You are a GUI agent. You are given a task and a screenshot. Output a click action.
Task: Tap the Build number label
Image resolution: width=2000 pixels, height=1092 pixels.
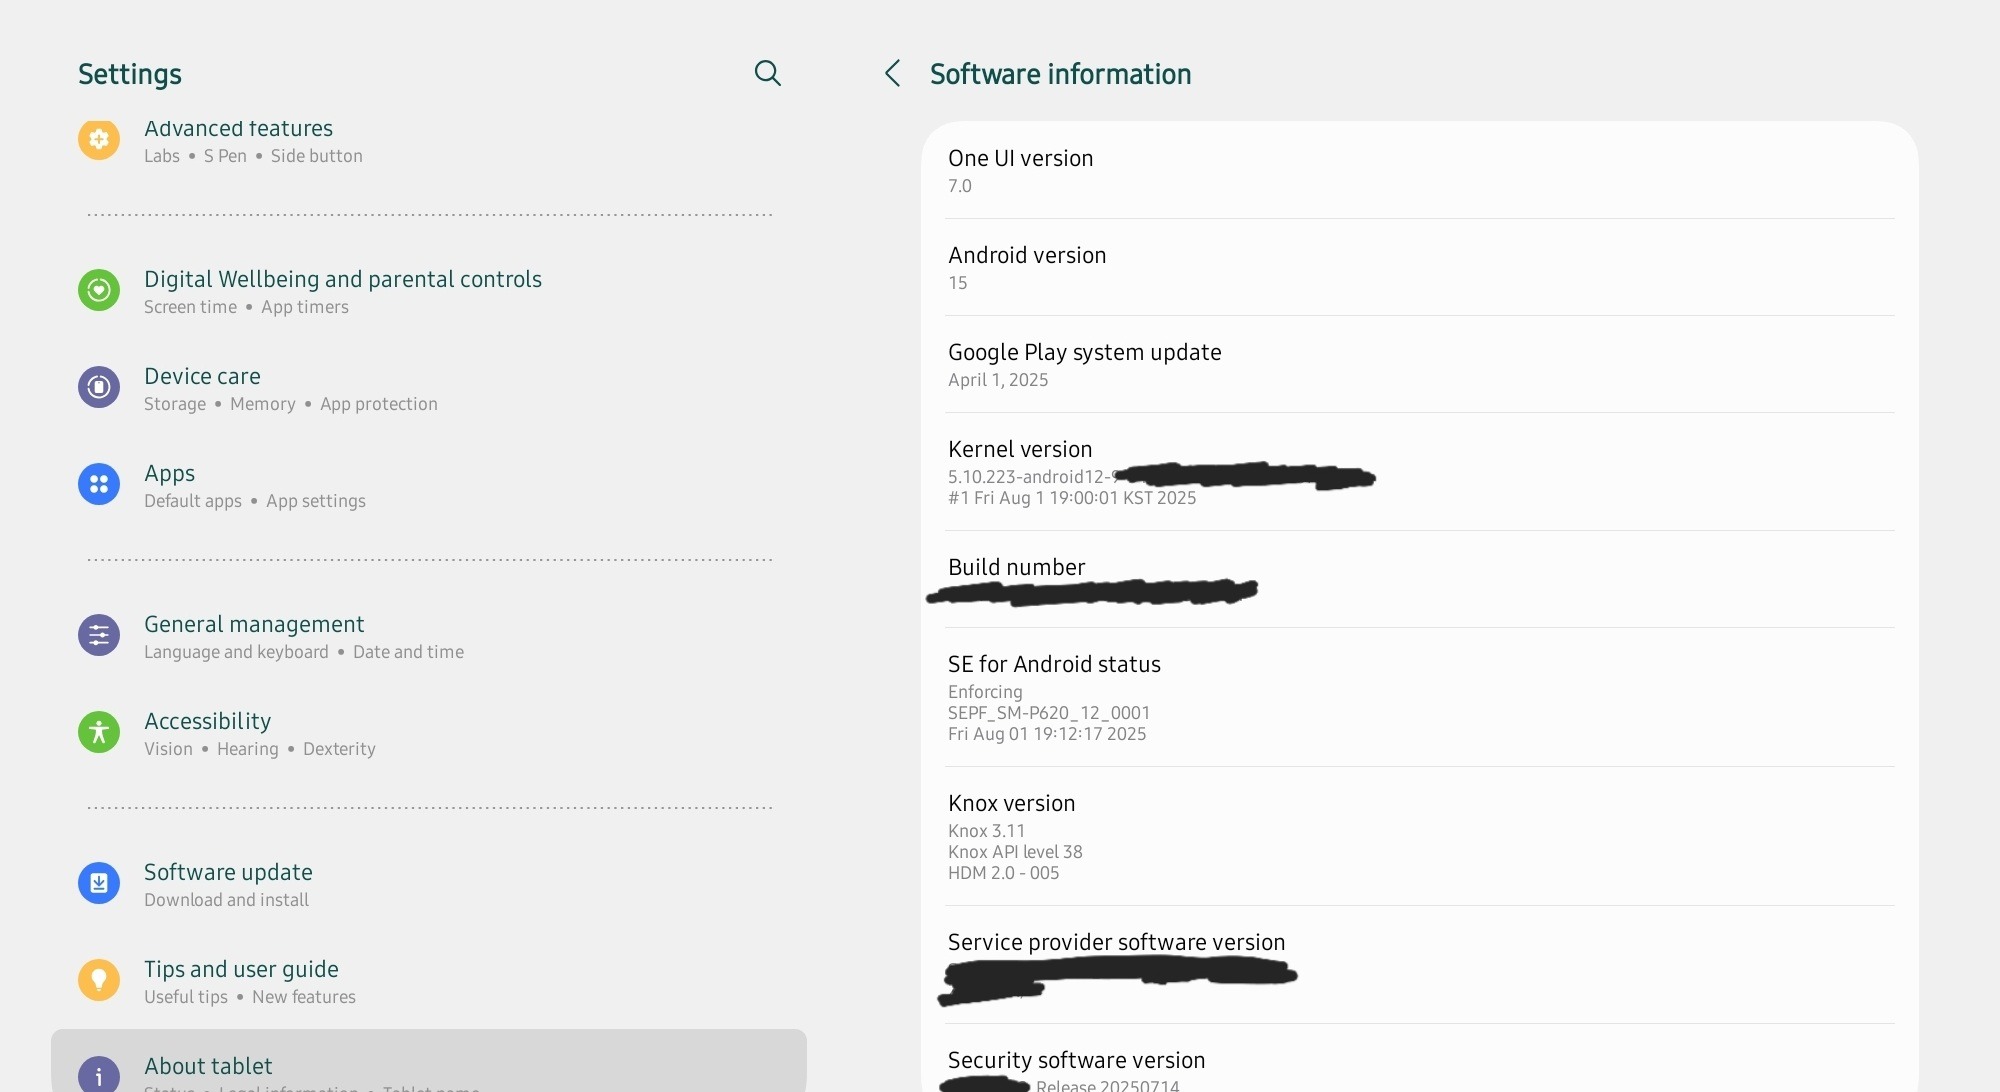(1016, 567)
